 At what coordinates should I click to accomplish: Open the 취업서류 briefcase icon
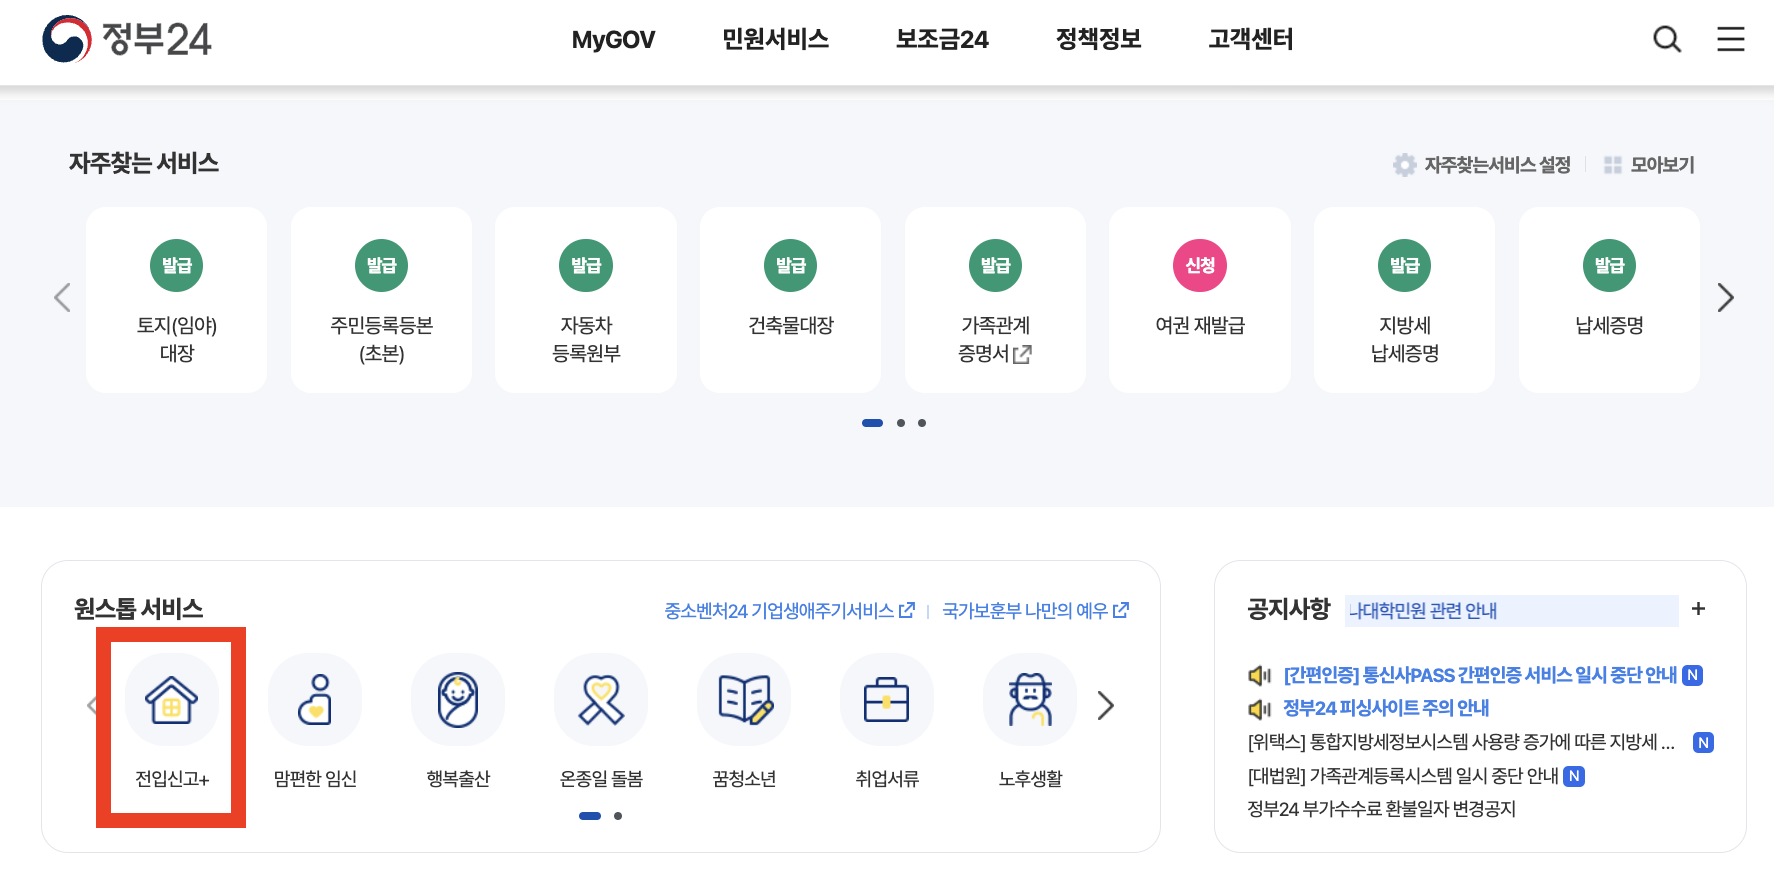point(887,700)
